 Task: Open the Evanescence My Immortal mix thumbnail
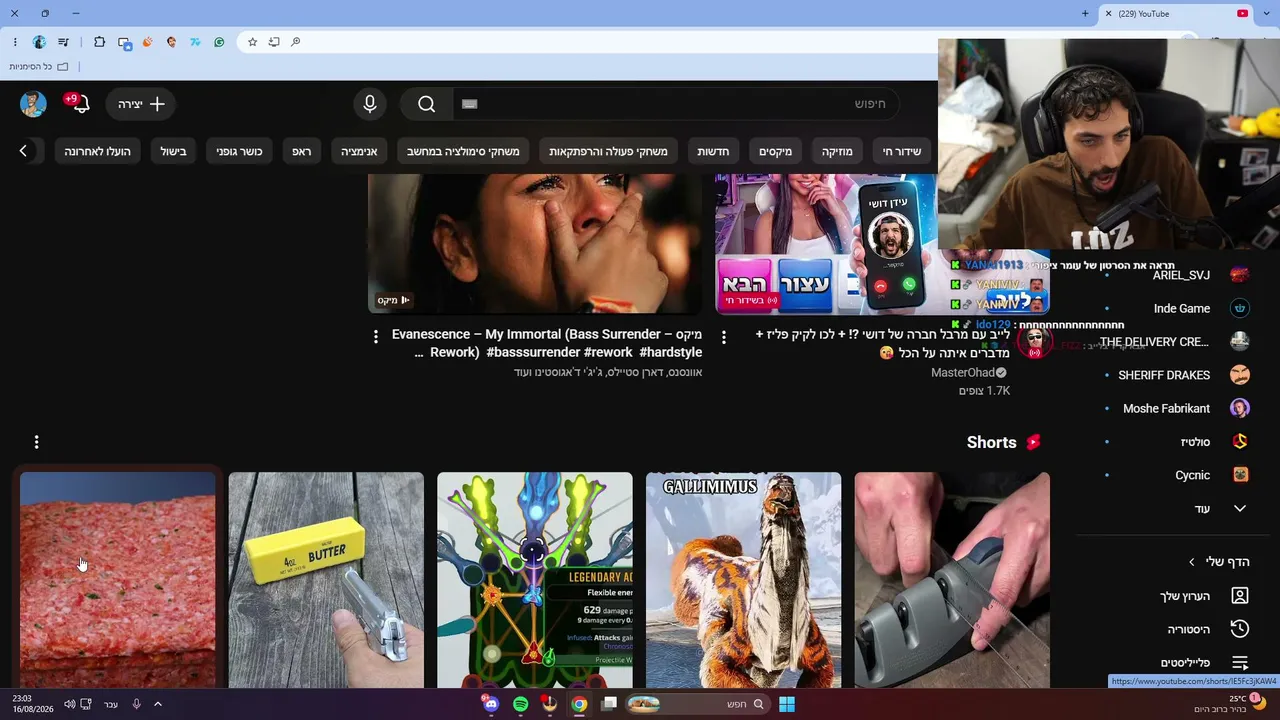point(535,244)
